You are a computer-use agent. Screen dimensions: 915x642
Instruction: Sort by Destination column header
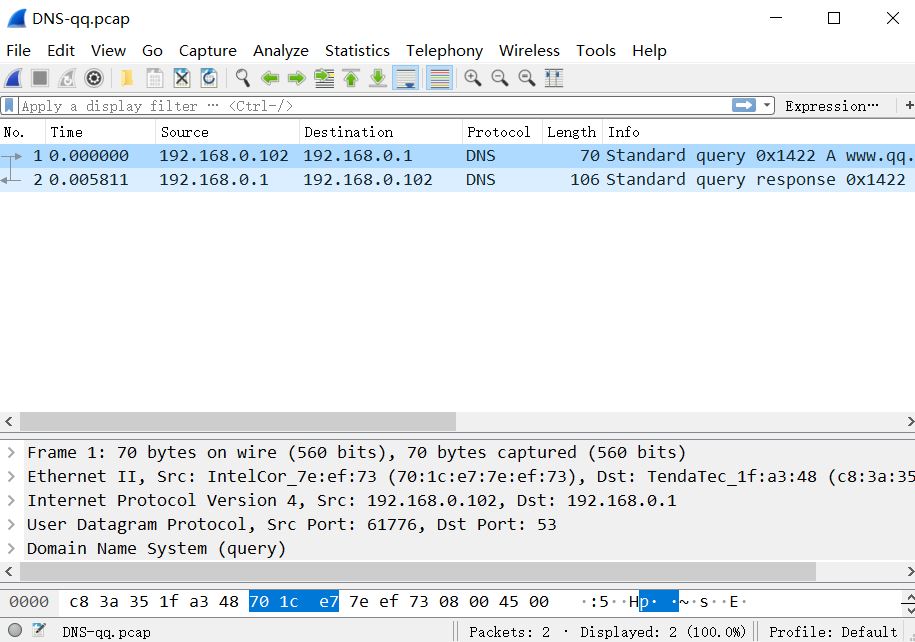(380, 132)
